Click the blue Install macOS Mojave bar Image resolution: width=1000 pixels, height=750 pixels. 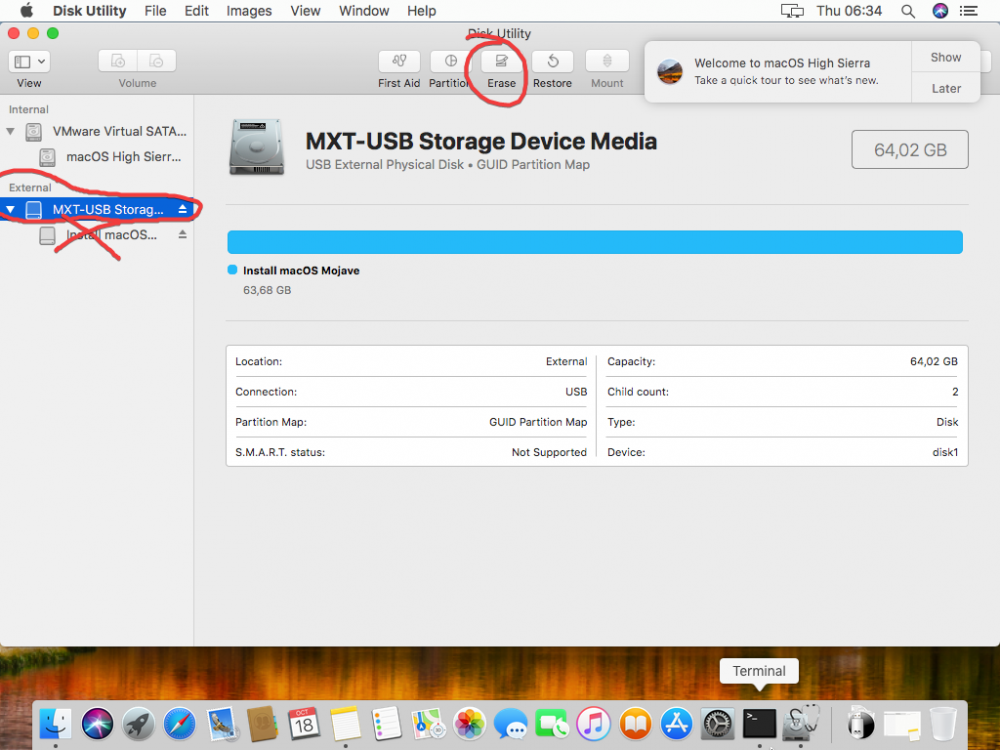click(595, 242)
